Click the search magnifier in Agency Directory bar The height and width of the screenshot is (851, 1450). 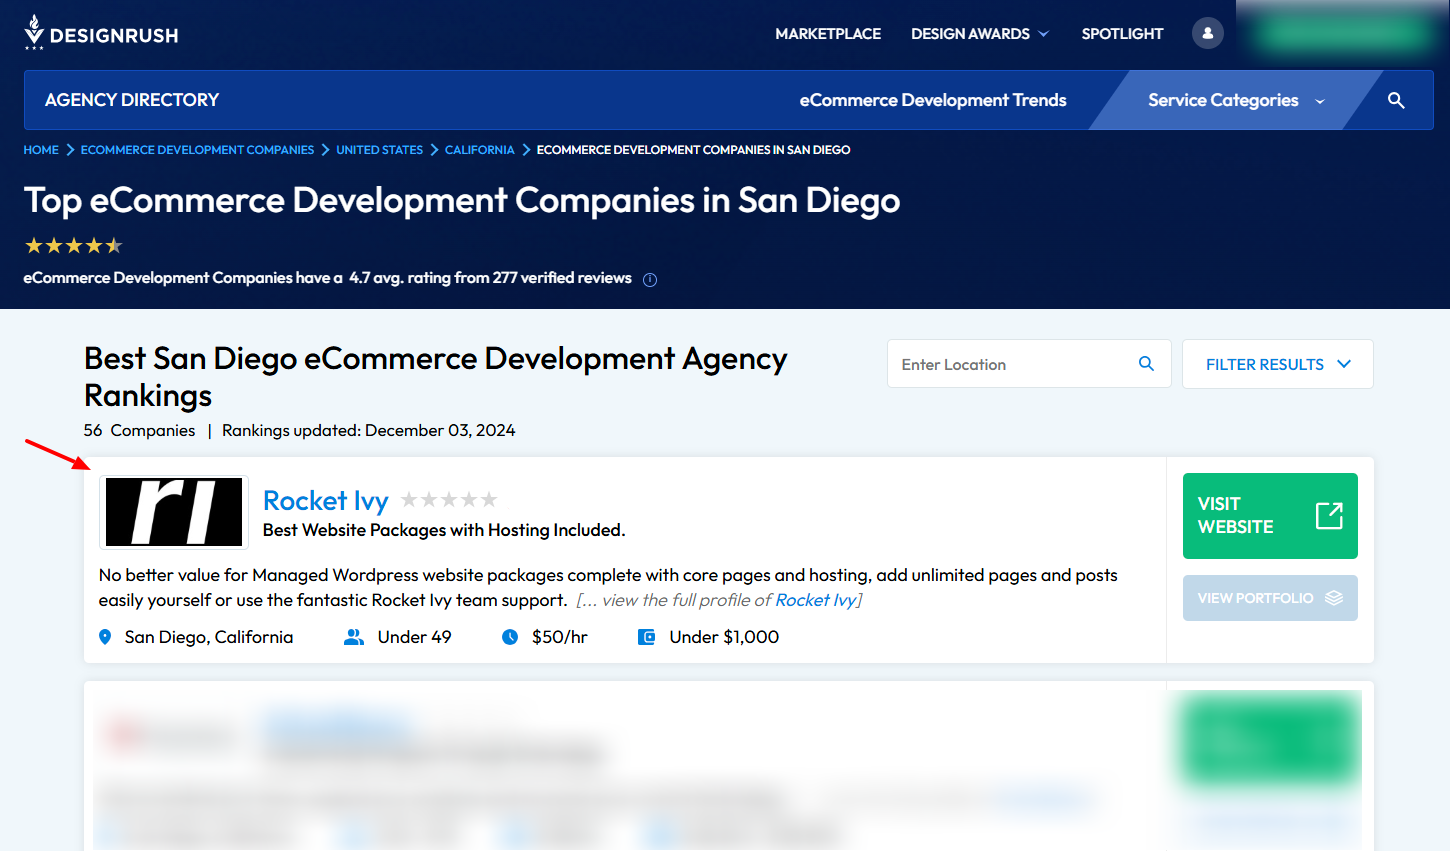[x=1396, y=100]
